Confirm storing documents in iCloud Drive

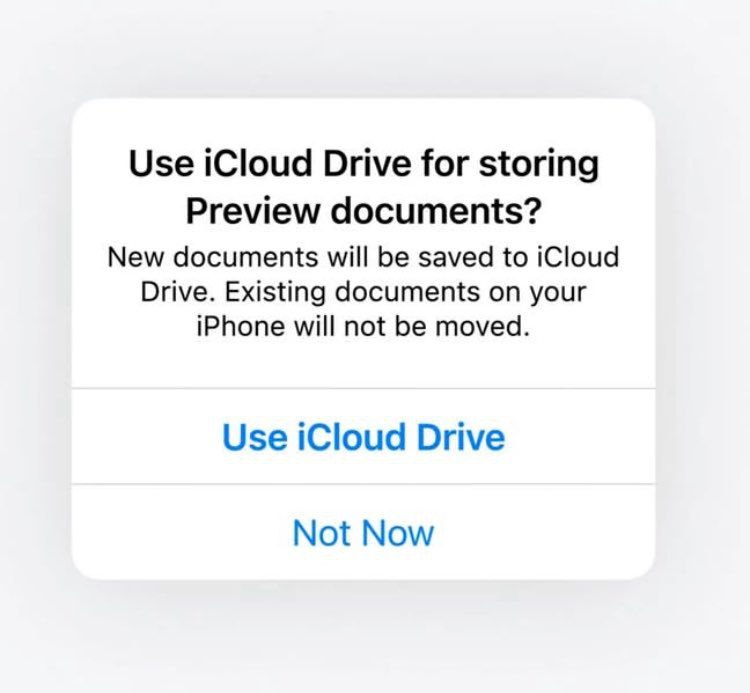click(363, 436)
